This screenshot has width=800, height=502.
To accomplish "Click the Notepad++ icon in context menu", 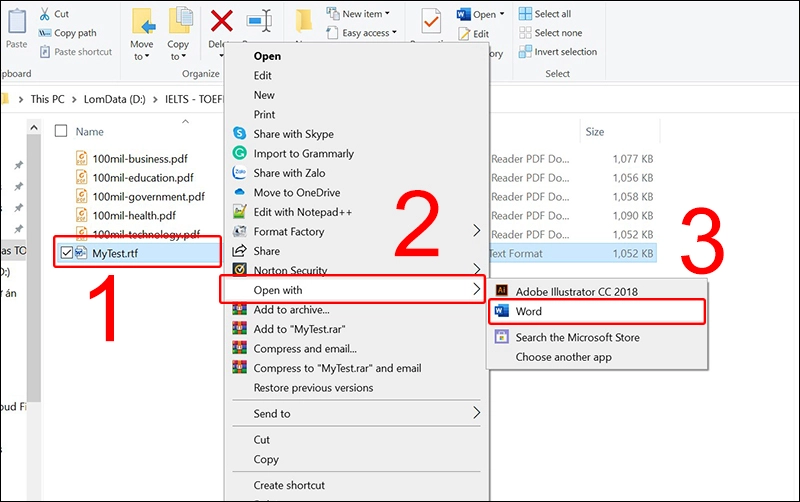I will (239, 211).
